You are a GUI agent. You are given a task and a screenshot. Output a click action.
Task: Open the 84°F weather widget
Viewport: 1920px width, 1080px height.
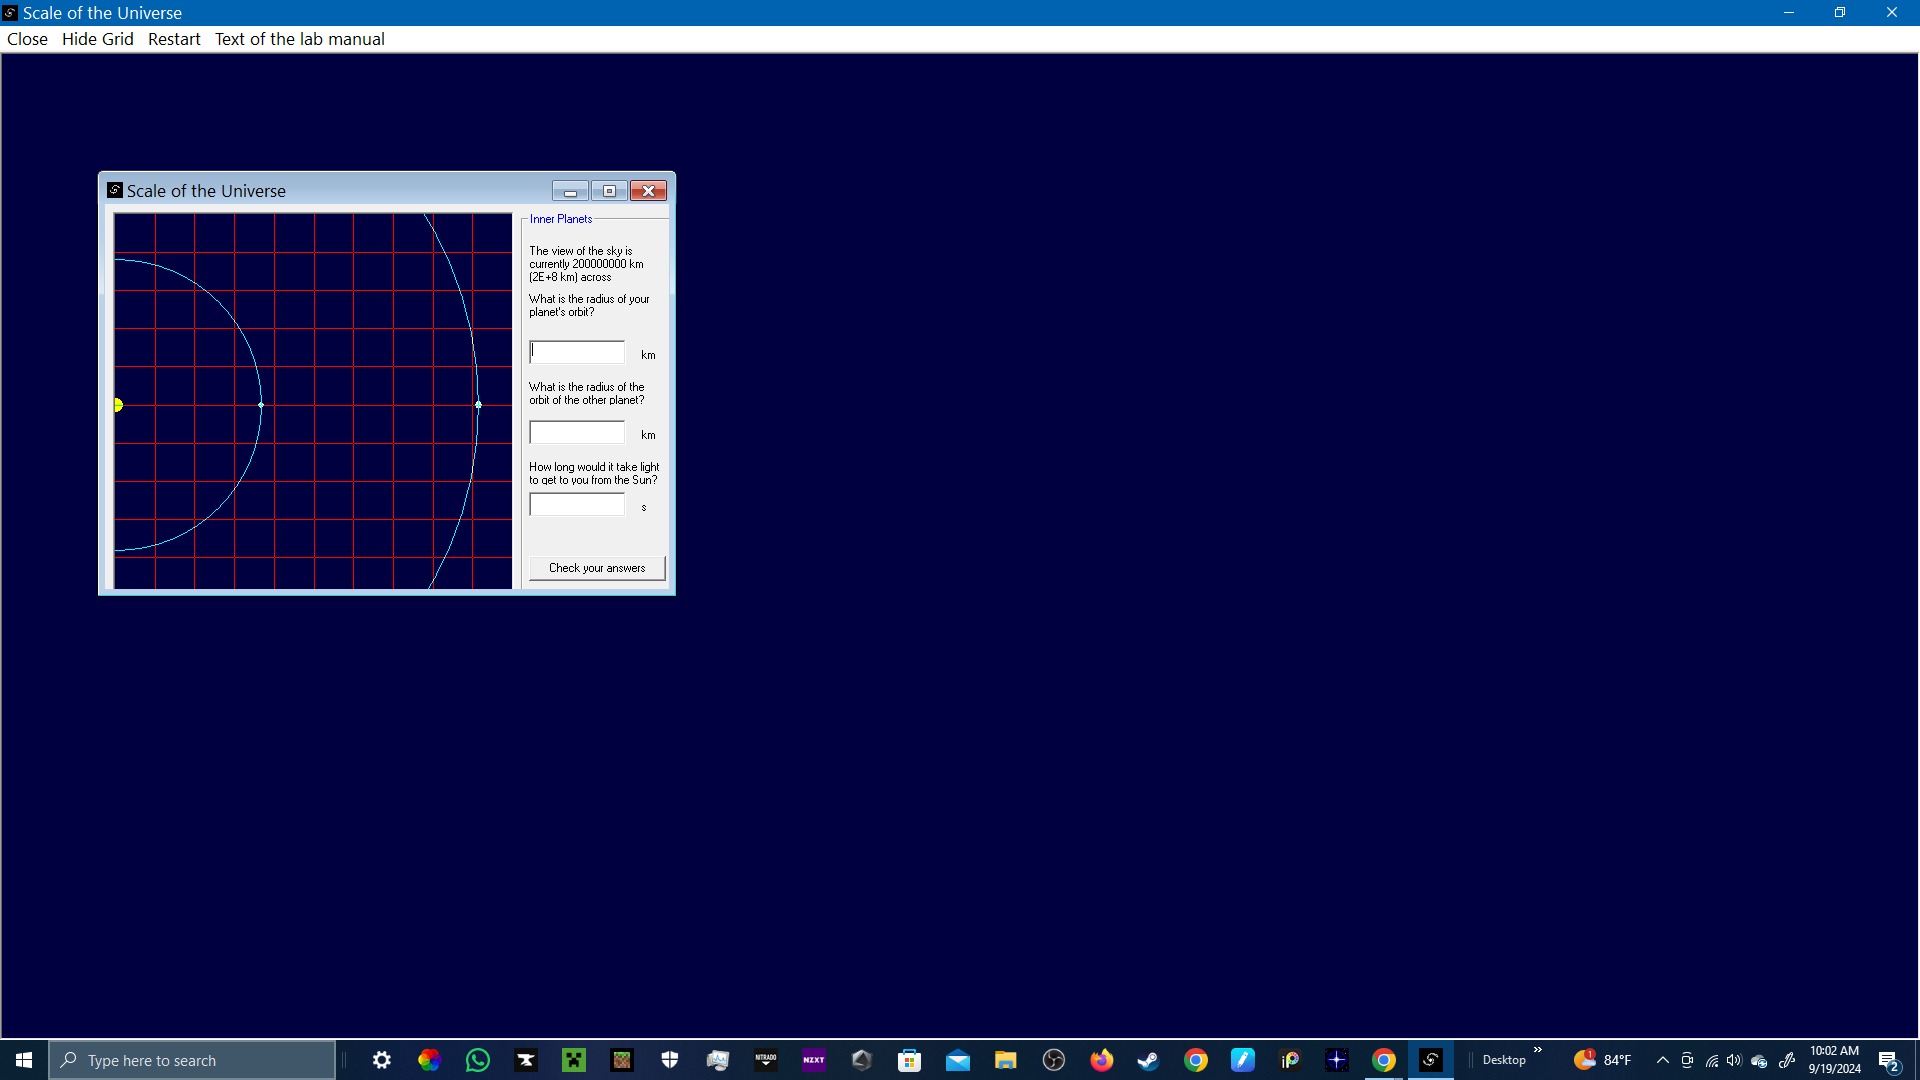click(1603, 1060)
